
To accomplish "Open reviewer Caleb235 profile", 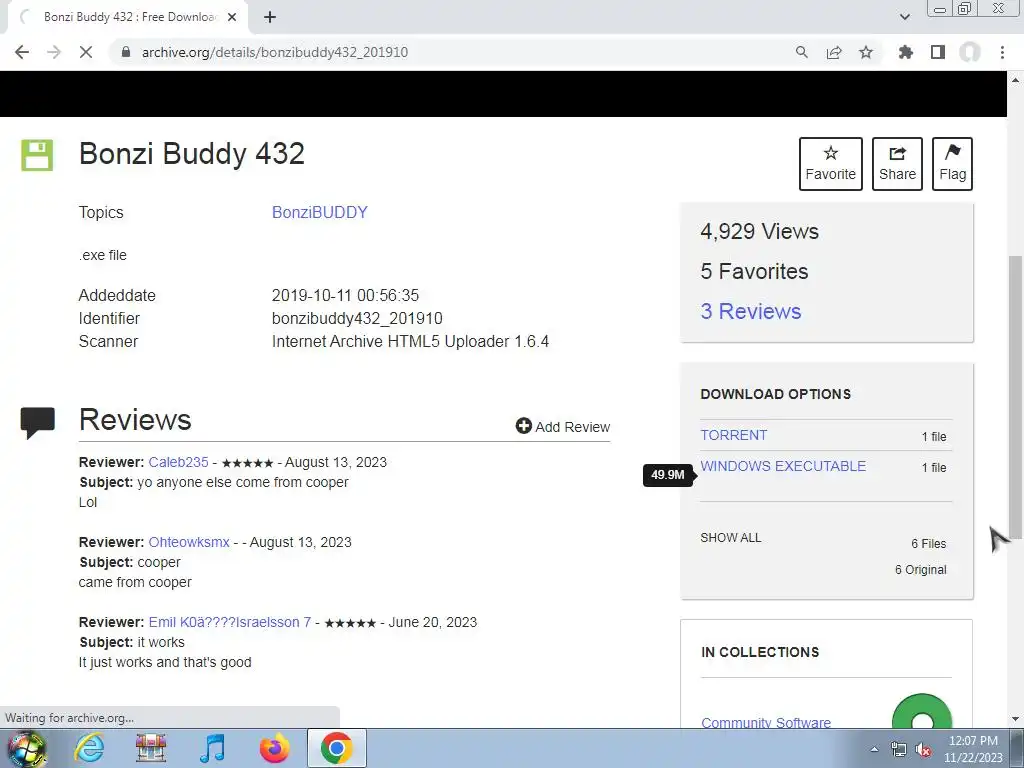I will (178, 462).
